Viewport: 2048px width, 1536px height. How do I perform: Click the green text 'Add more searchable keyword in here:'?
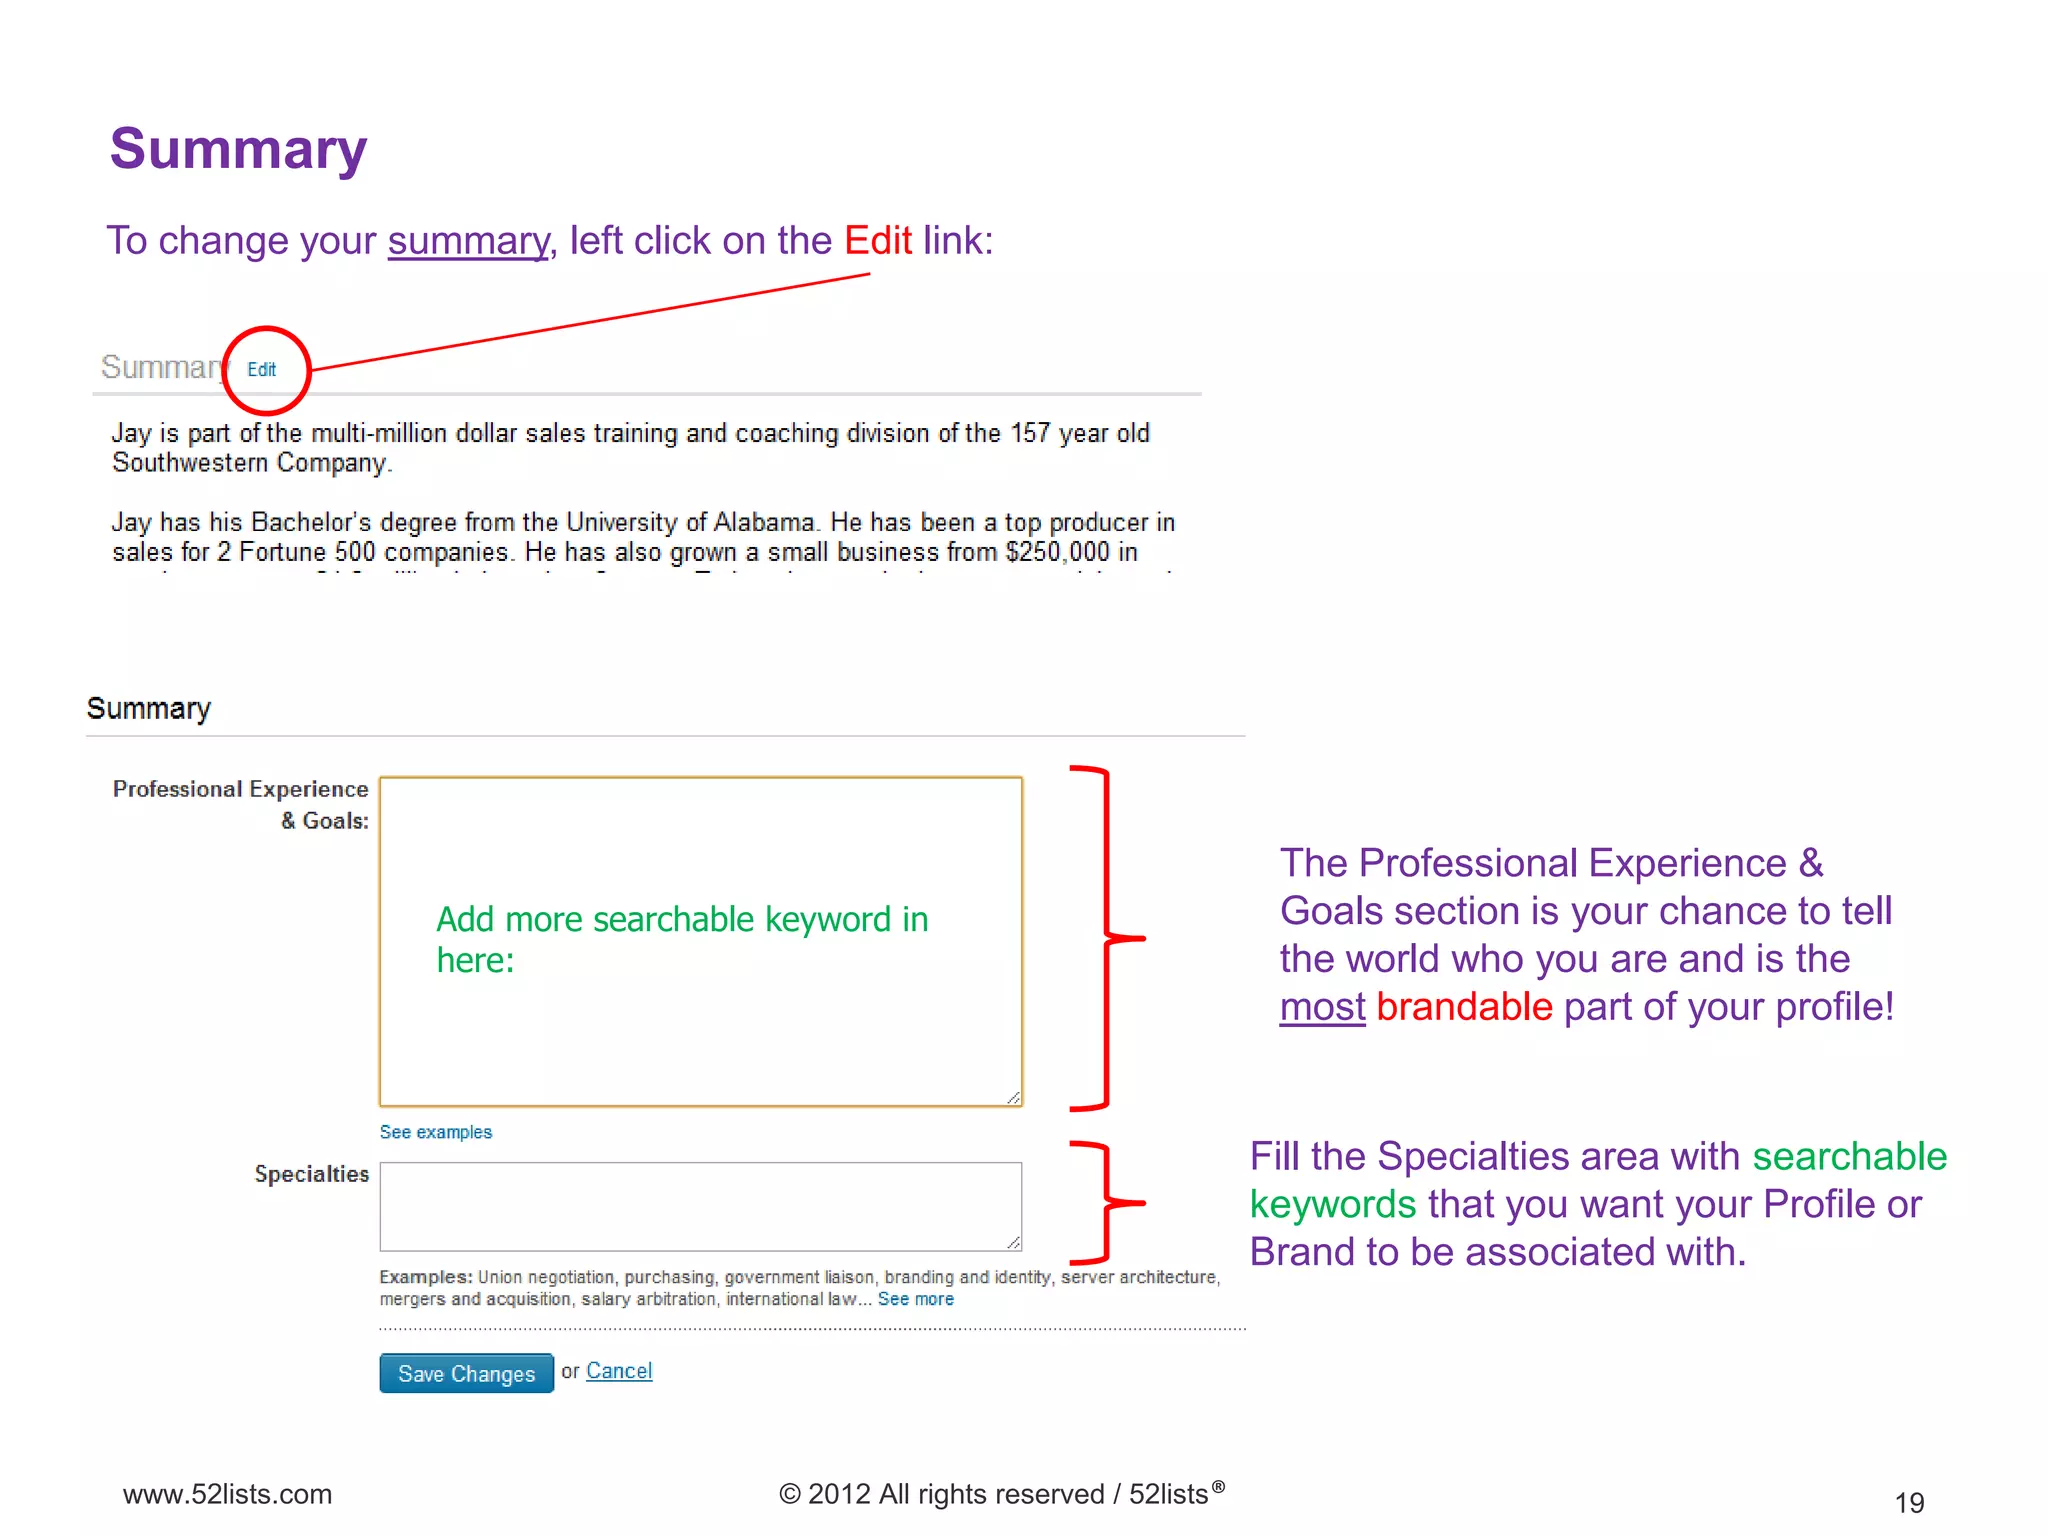[682, 939]
